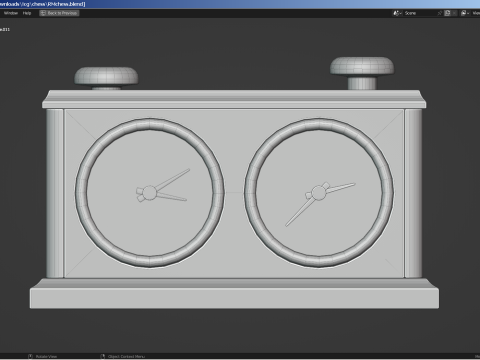Open the view layer dropdown icon

tap(465, 13)
